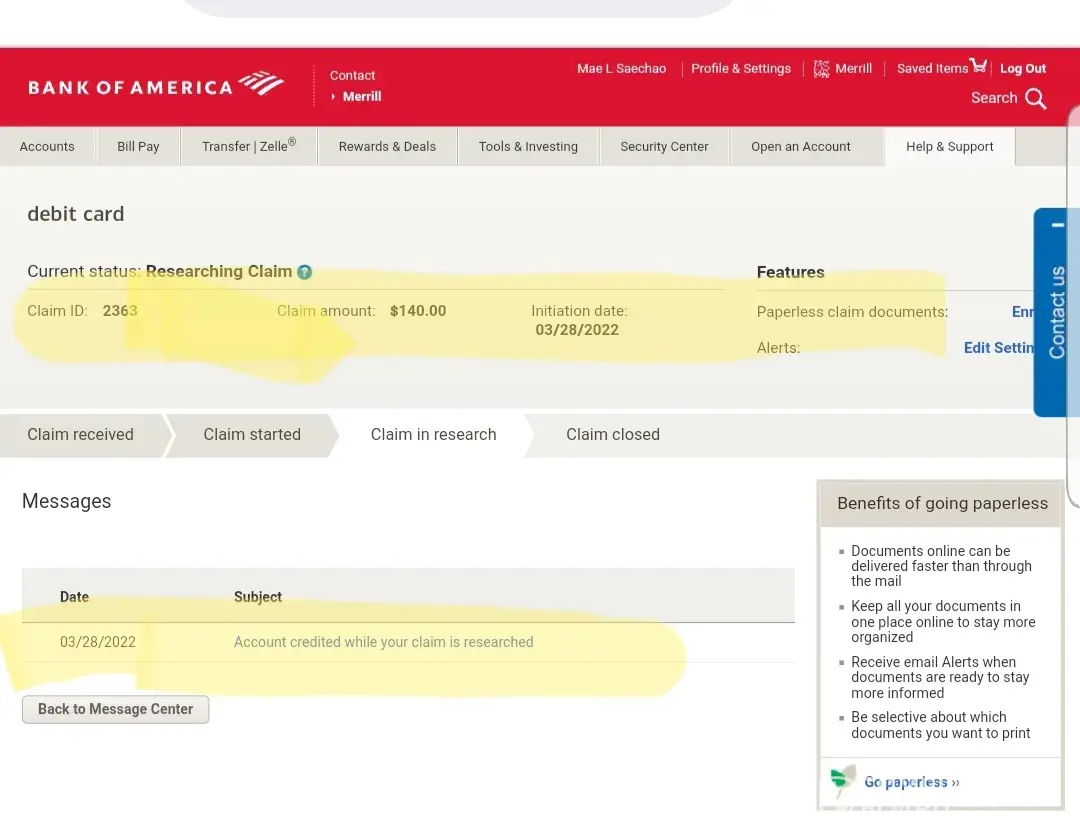Viewport: 1080px width, 840px height.
Task: Select the Help & Support tab
Action: coord(949,147)
